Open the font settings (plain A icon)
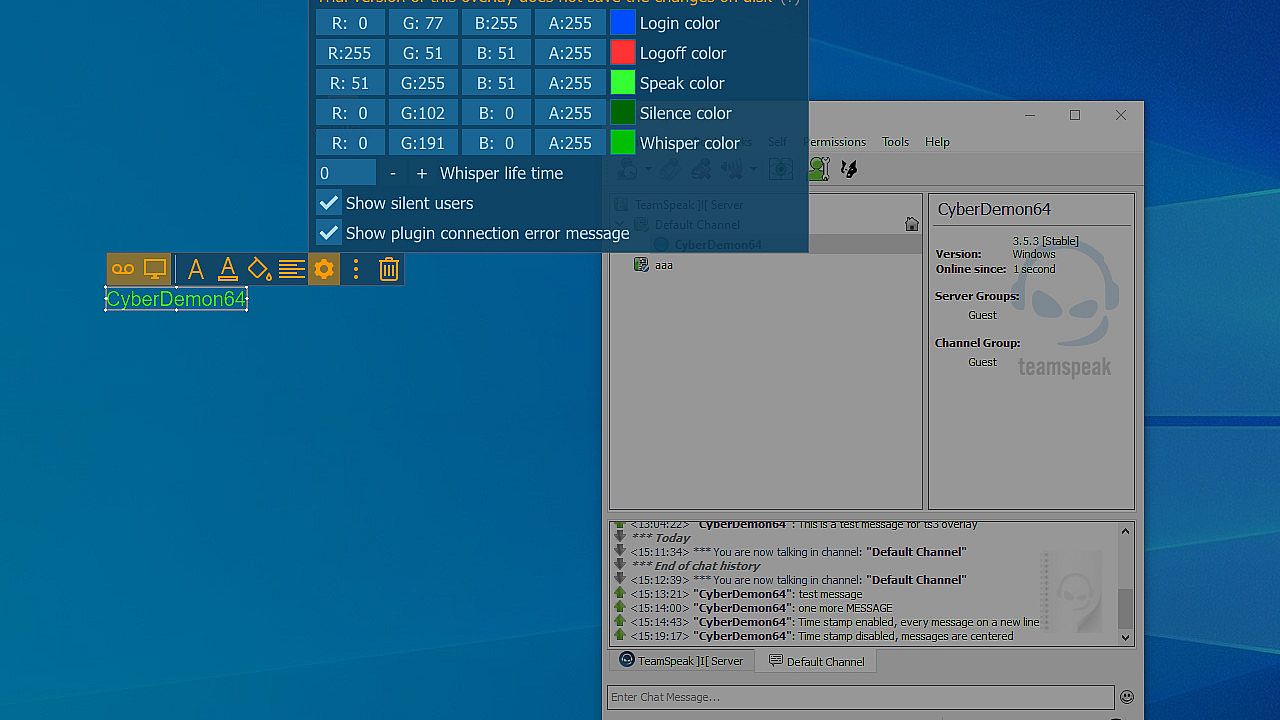Image resolution: width=1280 pixels, height=720 pixels. pyautogui.click(x=196, y=269)
